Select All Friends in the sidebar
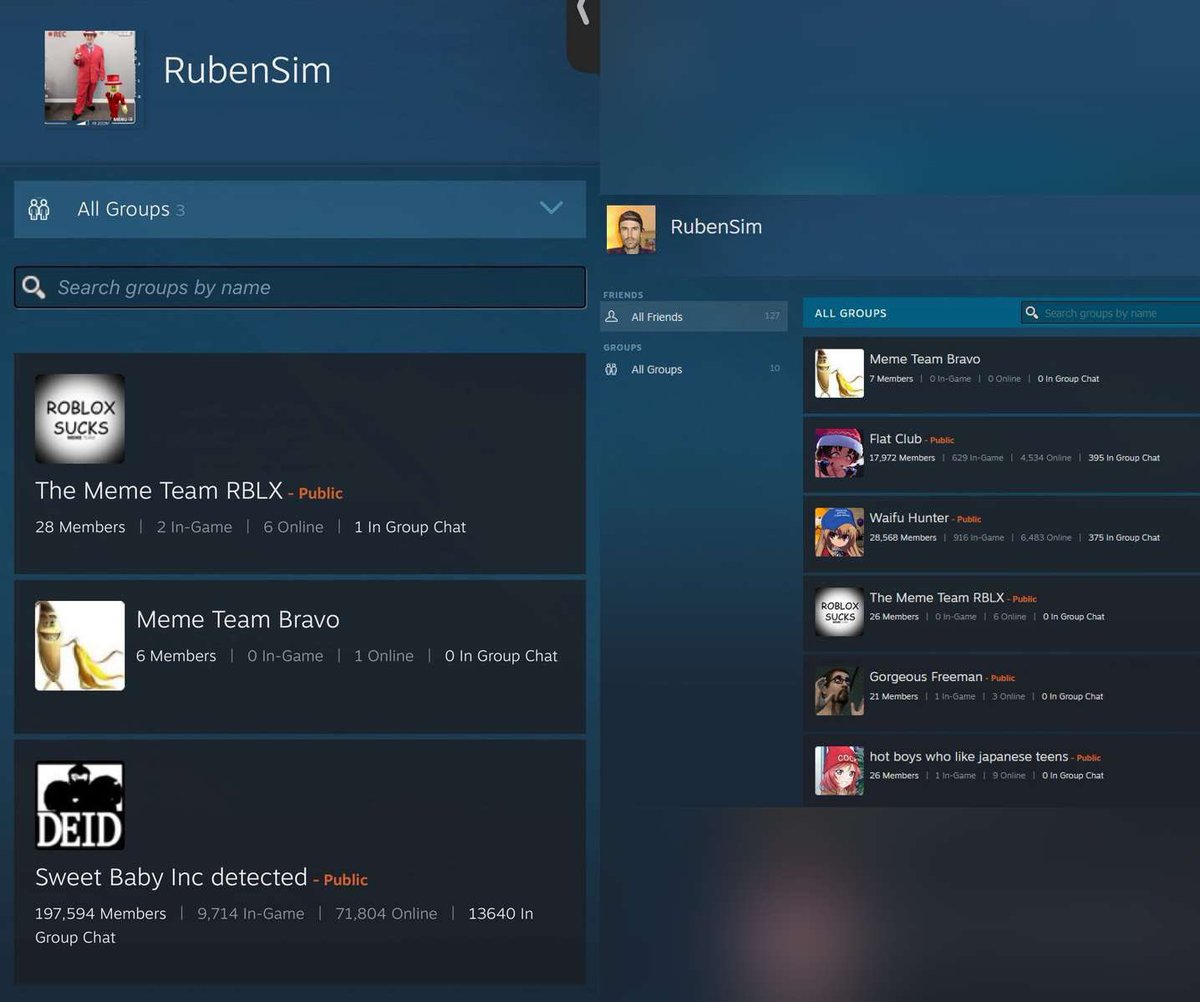Image resolution: width=1200 pixels, height=1002 pixels. click(694, 317)
